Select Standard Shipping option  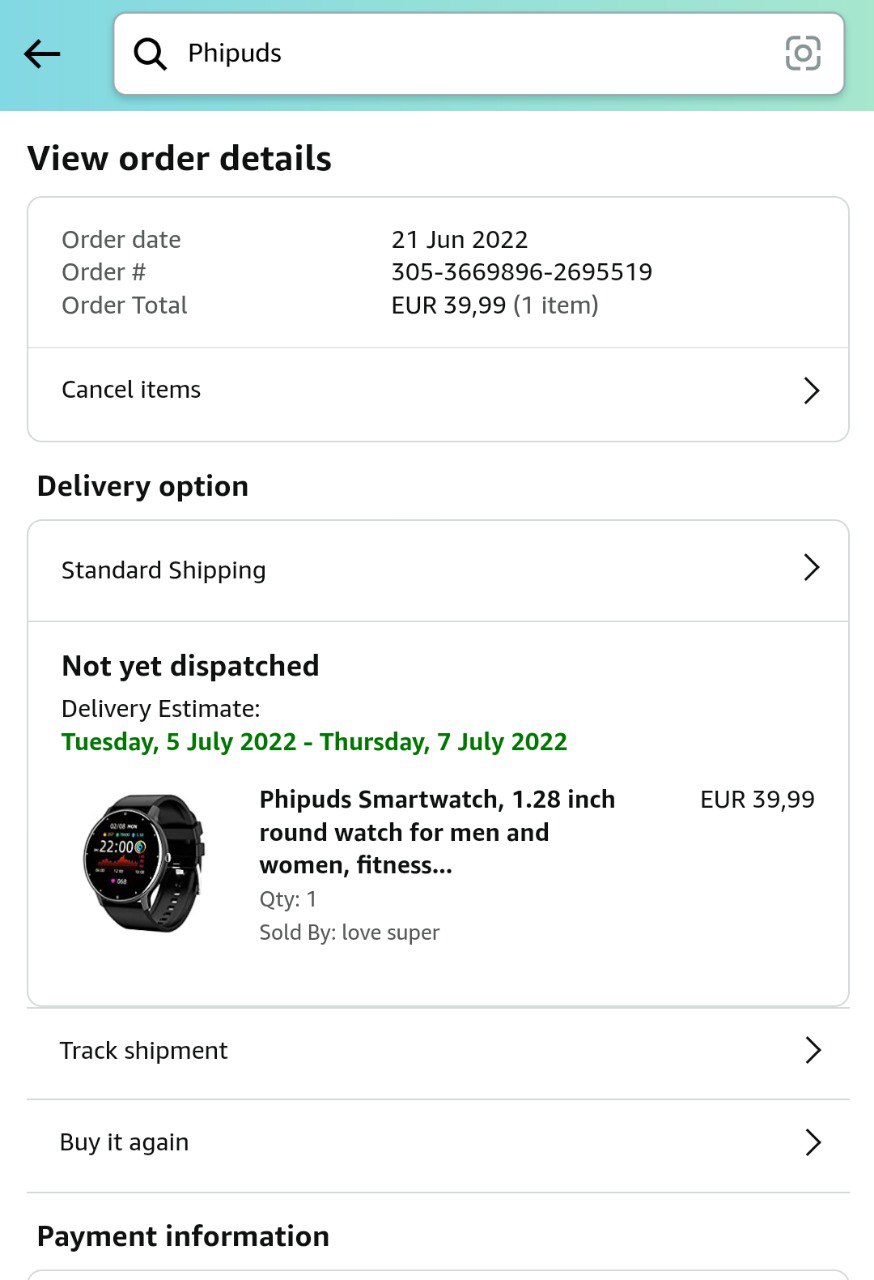coord(164,570)
